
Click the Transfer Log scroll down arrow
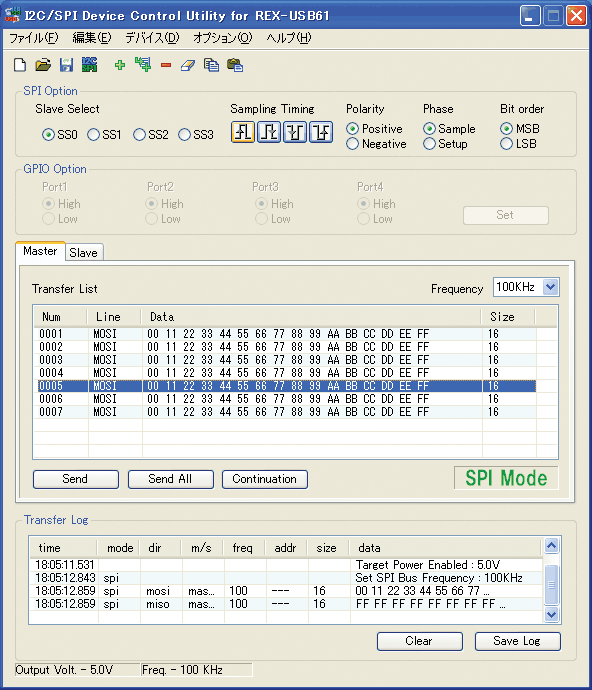[552, 614]
